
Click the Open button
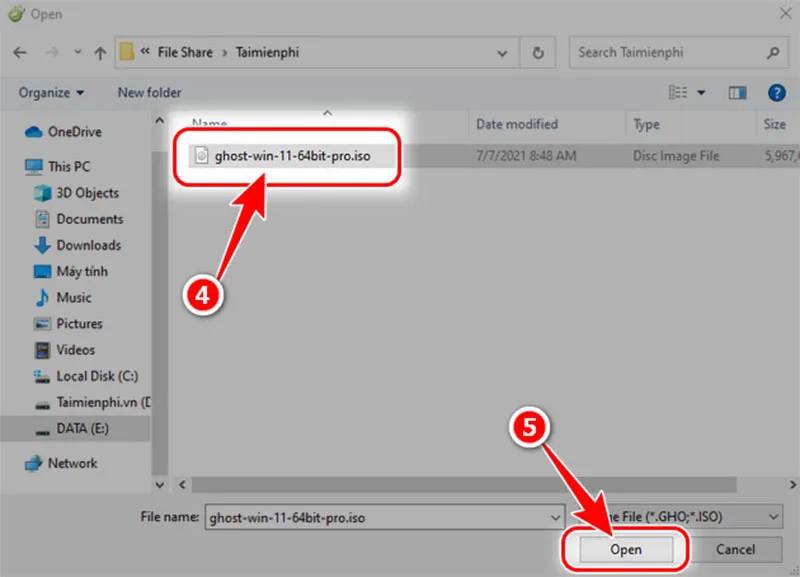click(626, 550)
